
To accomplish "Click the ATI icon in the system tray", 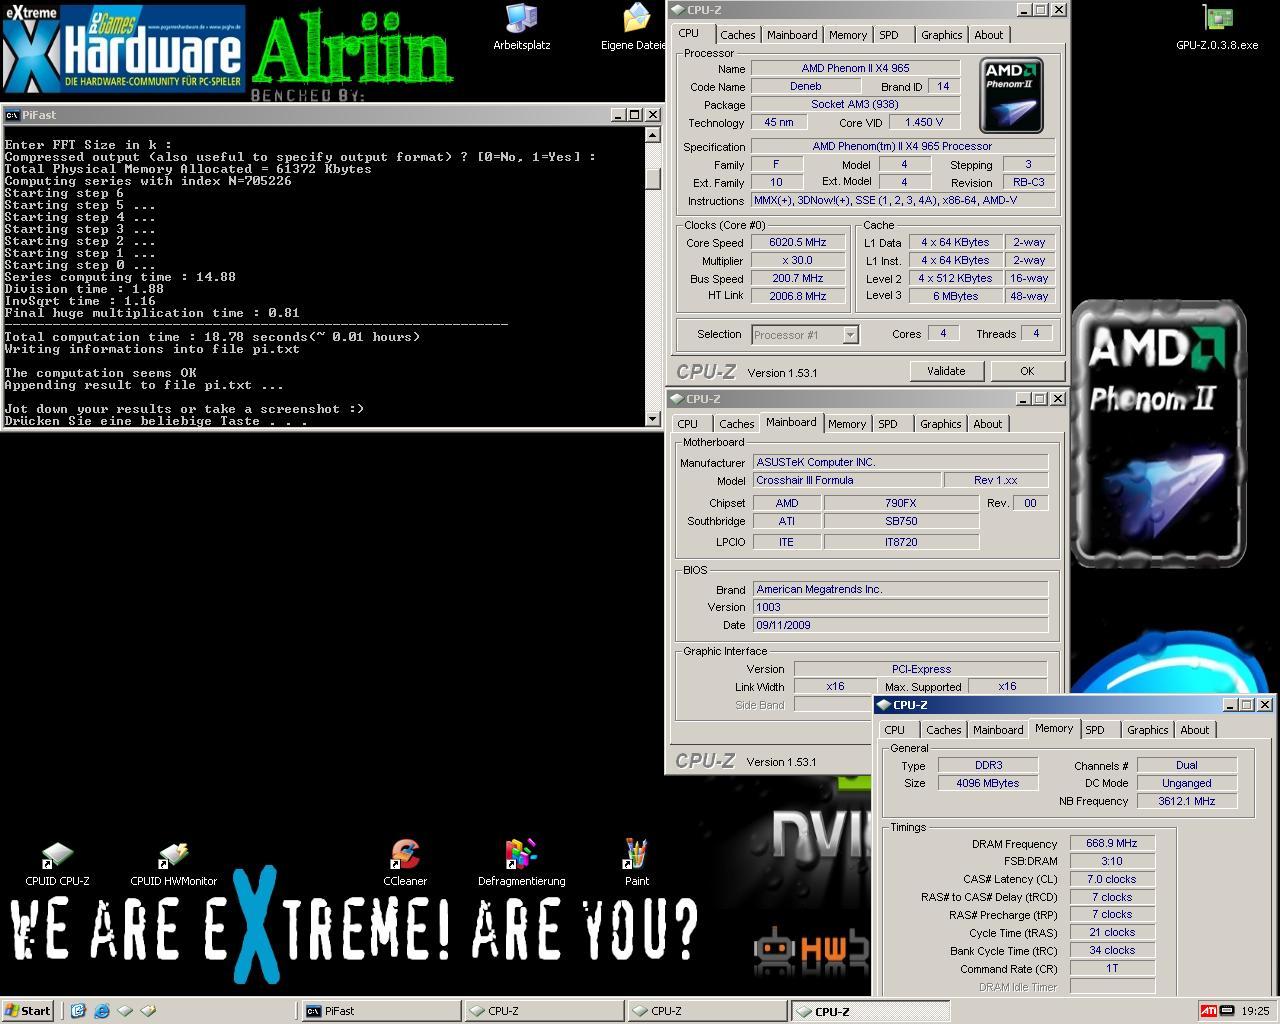I will (1209, 1011).
